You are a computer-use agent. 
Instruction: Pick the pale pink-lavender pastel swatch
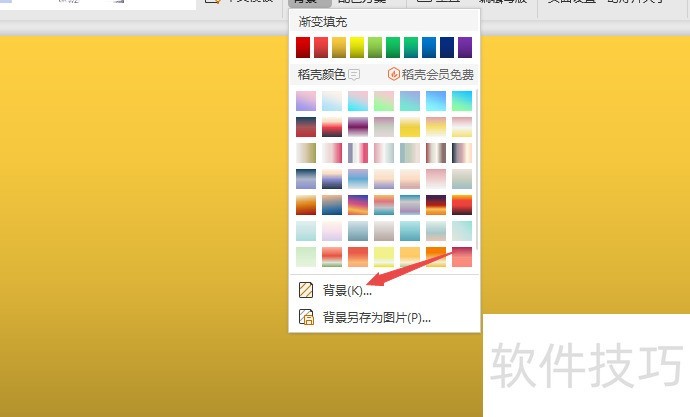pyautogui.click(x=332, y=230)
